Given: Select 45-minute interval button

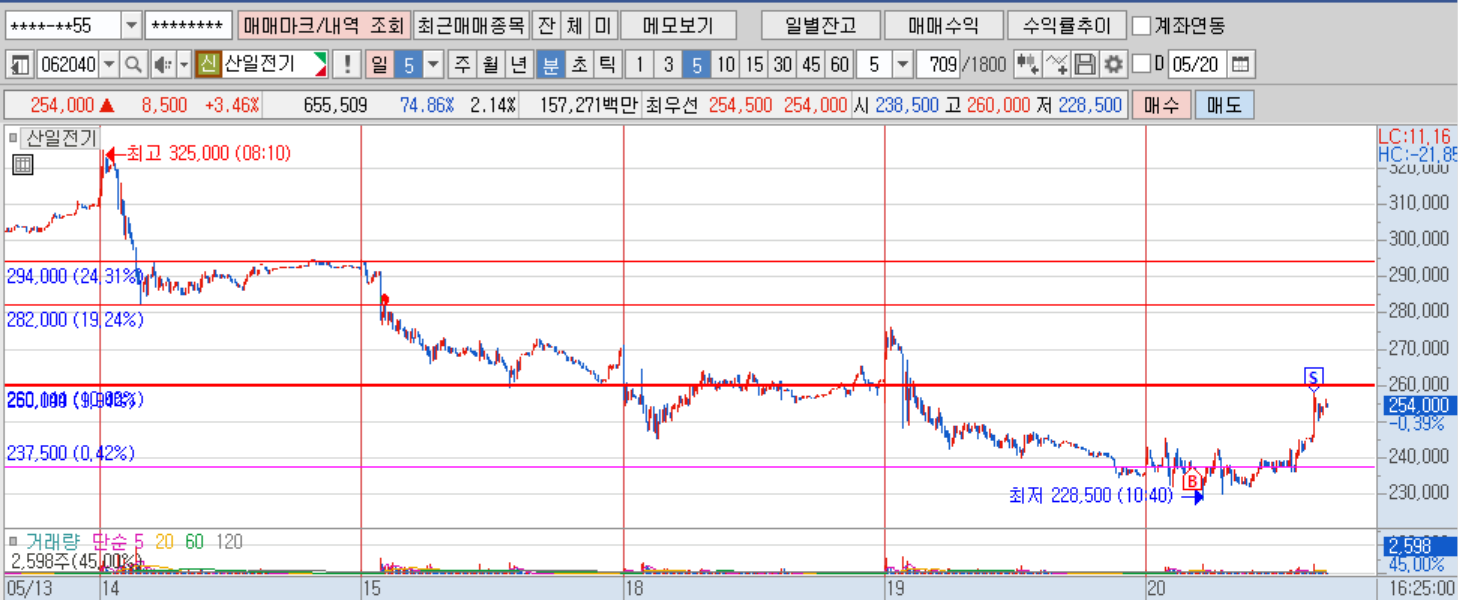Looking at the screenshot, I should click(811, 65).
